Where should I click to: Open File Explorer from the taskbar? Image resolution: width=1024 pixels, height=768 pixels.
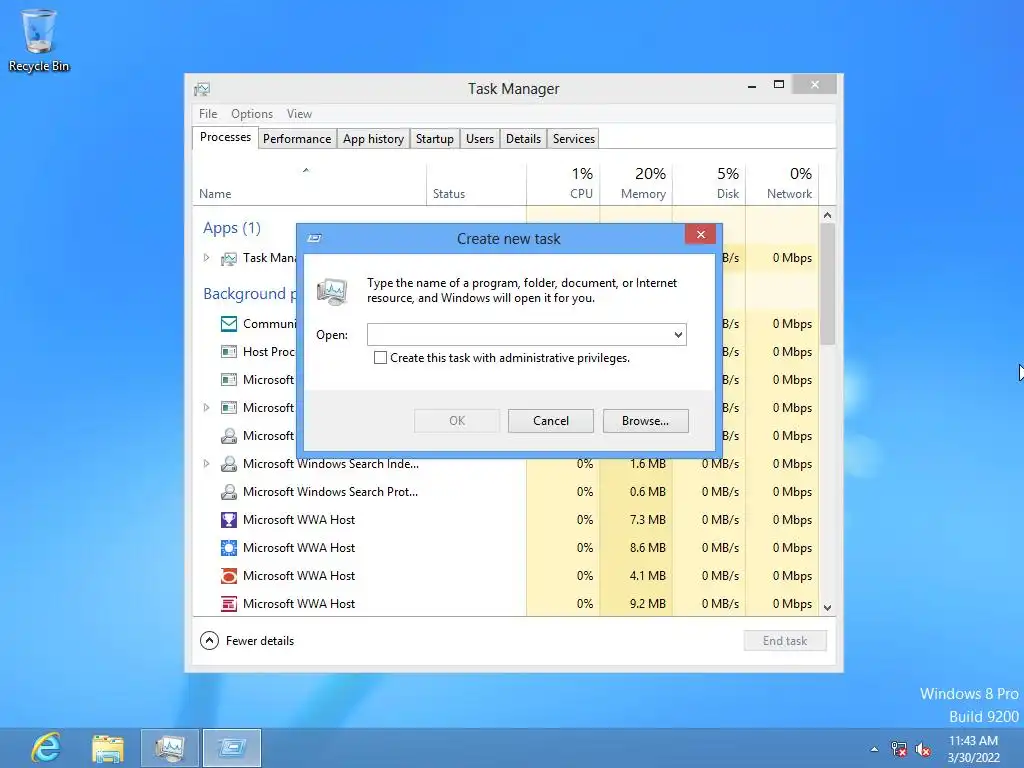[x=108, y=748]
